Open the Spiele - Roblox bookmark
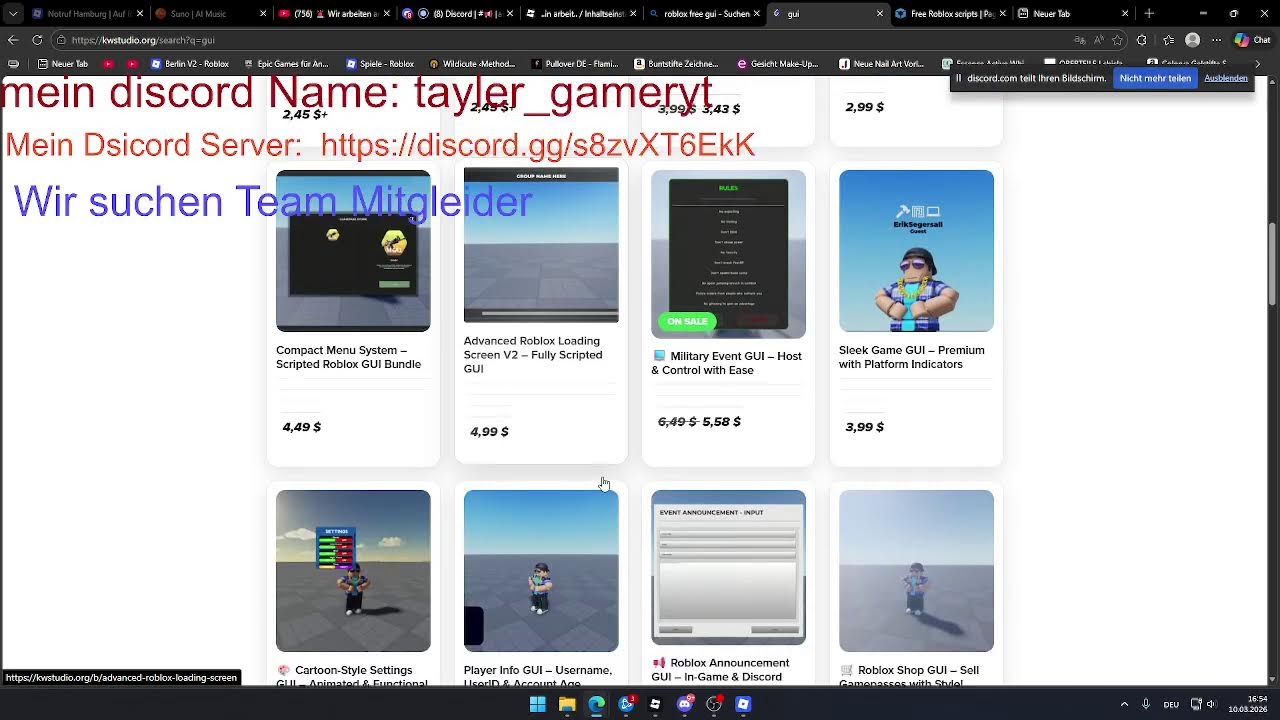Image resolution: width=1280 pixels, height=720 pixels. point(380,64)
